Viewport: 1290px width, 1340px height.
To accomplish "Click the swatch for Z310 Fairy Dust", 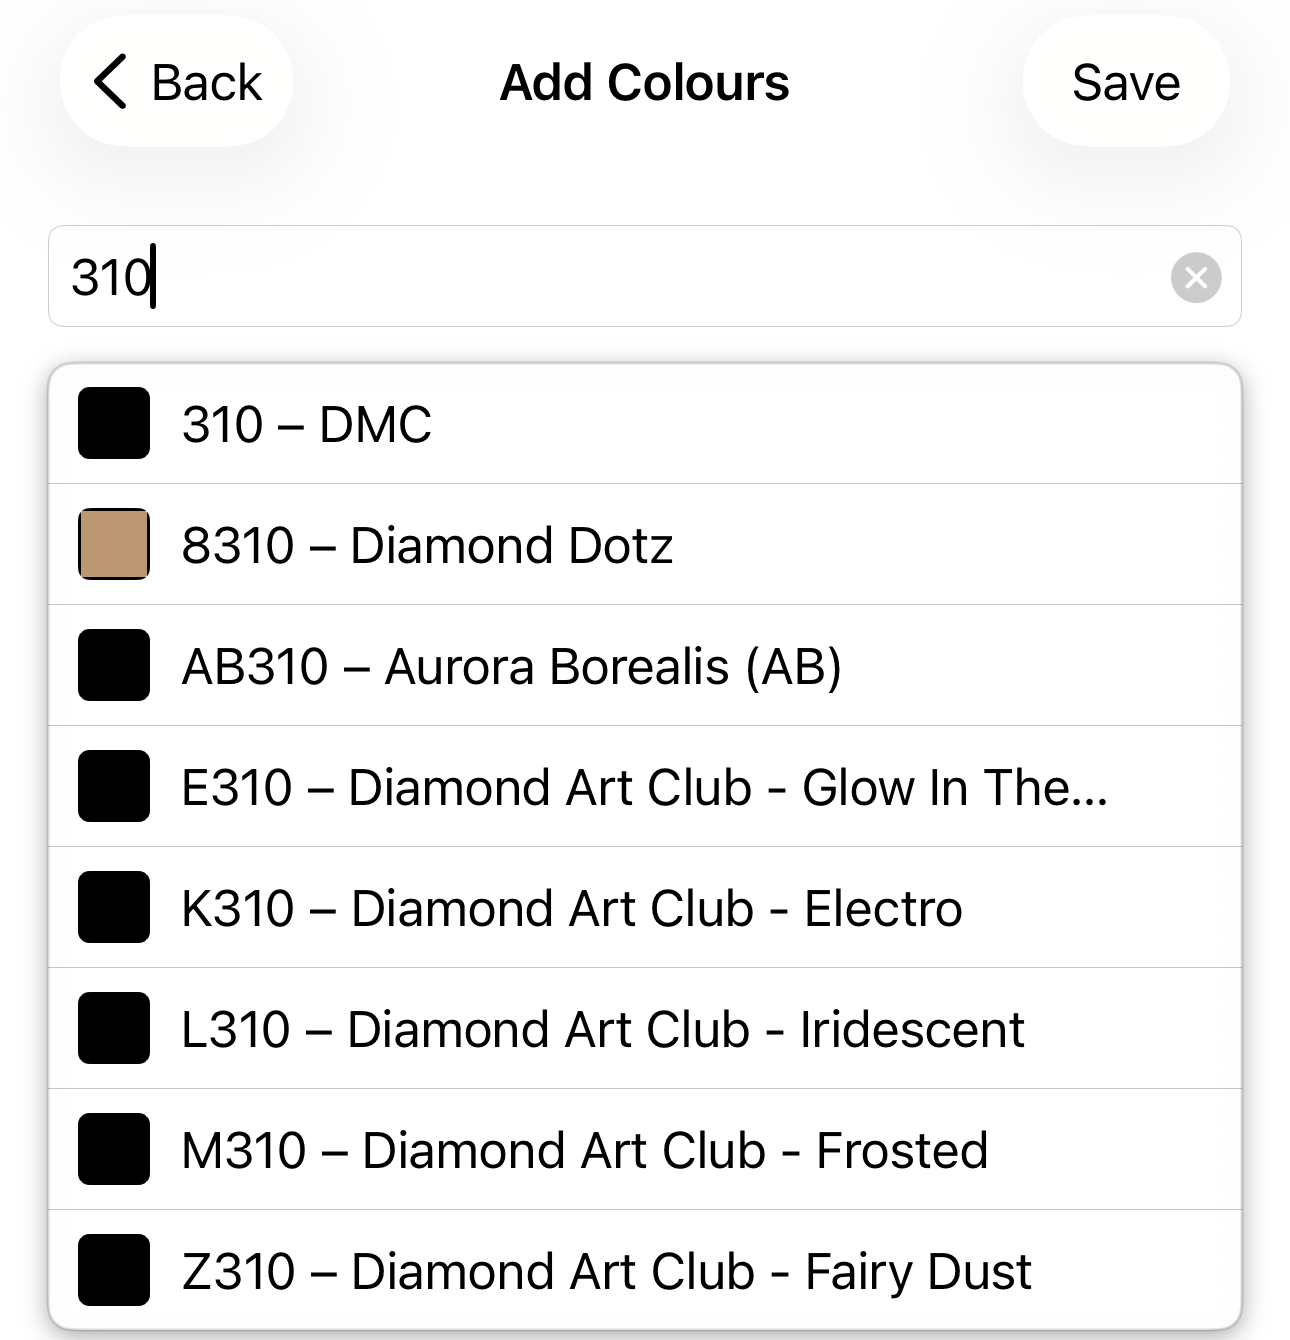I will [x=114, y=1270].
